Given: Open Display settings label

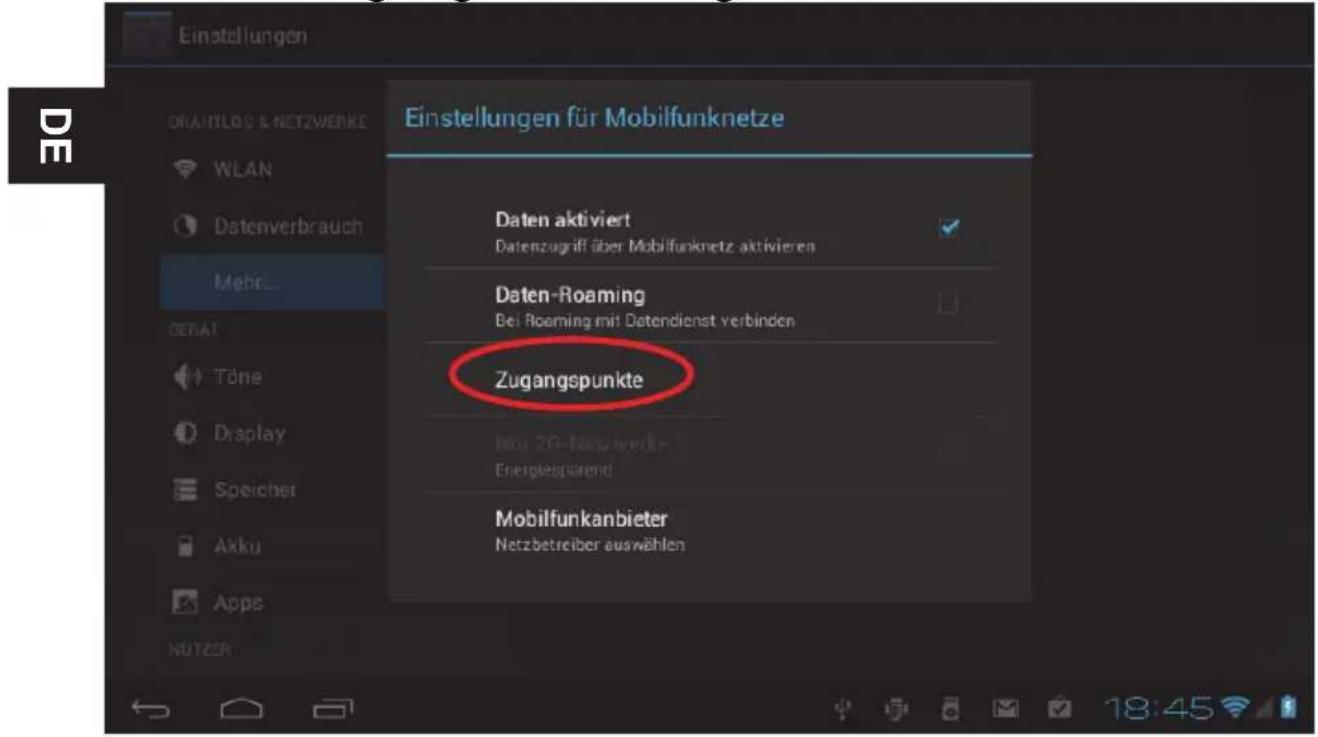Looking at the screenshot, I should click(249, 434).
